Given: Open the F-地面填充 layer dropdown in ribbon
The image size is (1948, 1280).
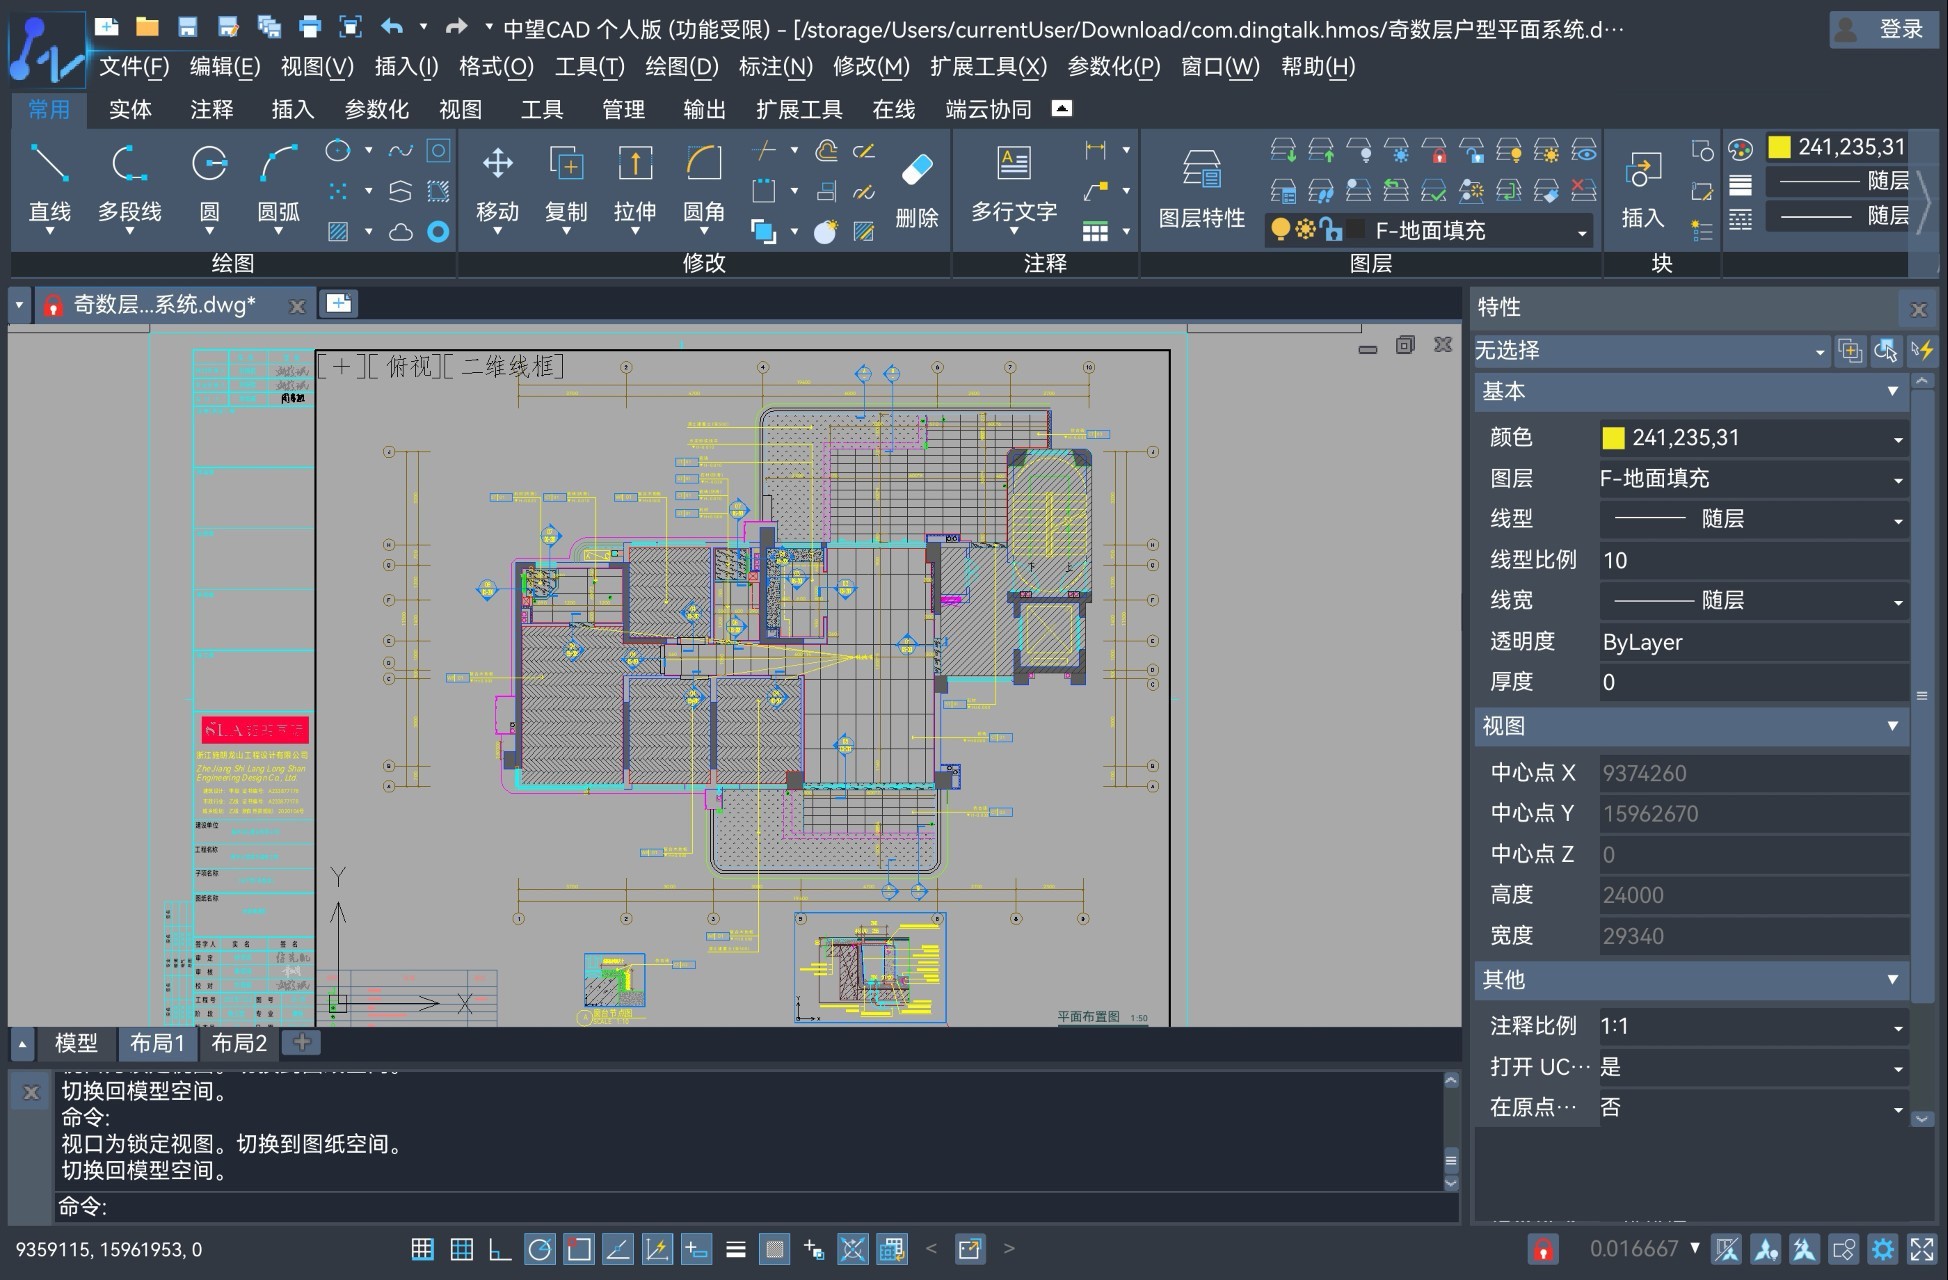Looking at the screenshot, I should tap(1582, 232).
